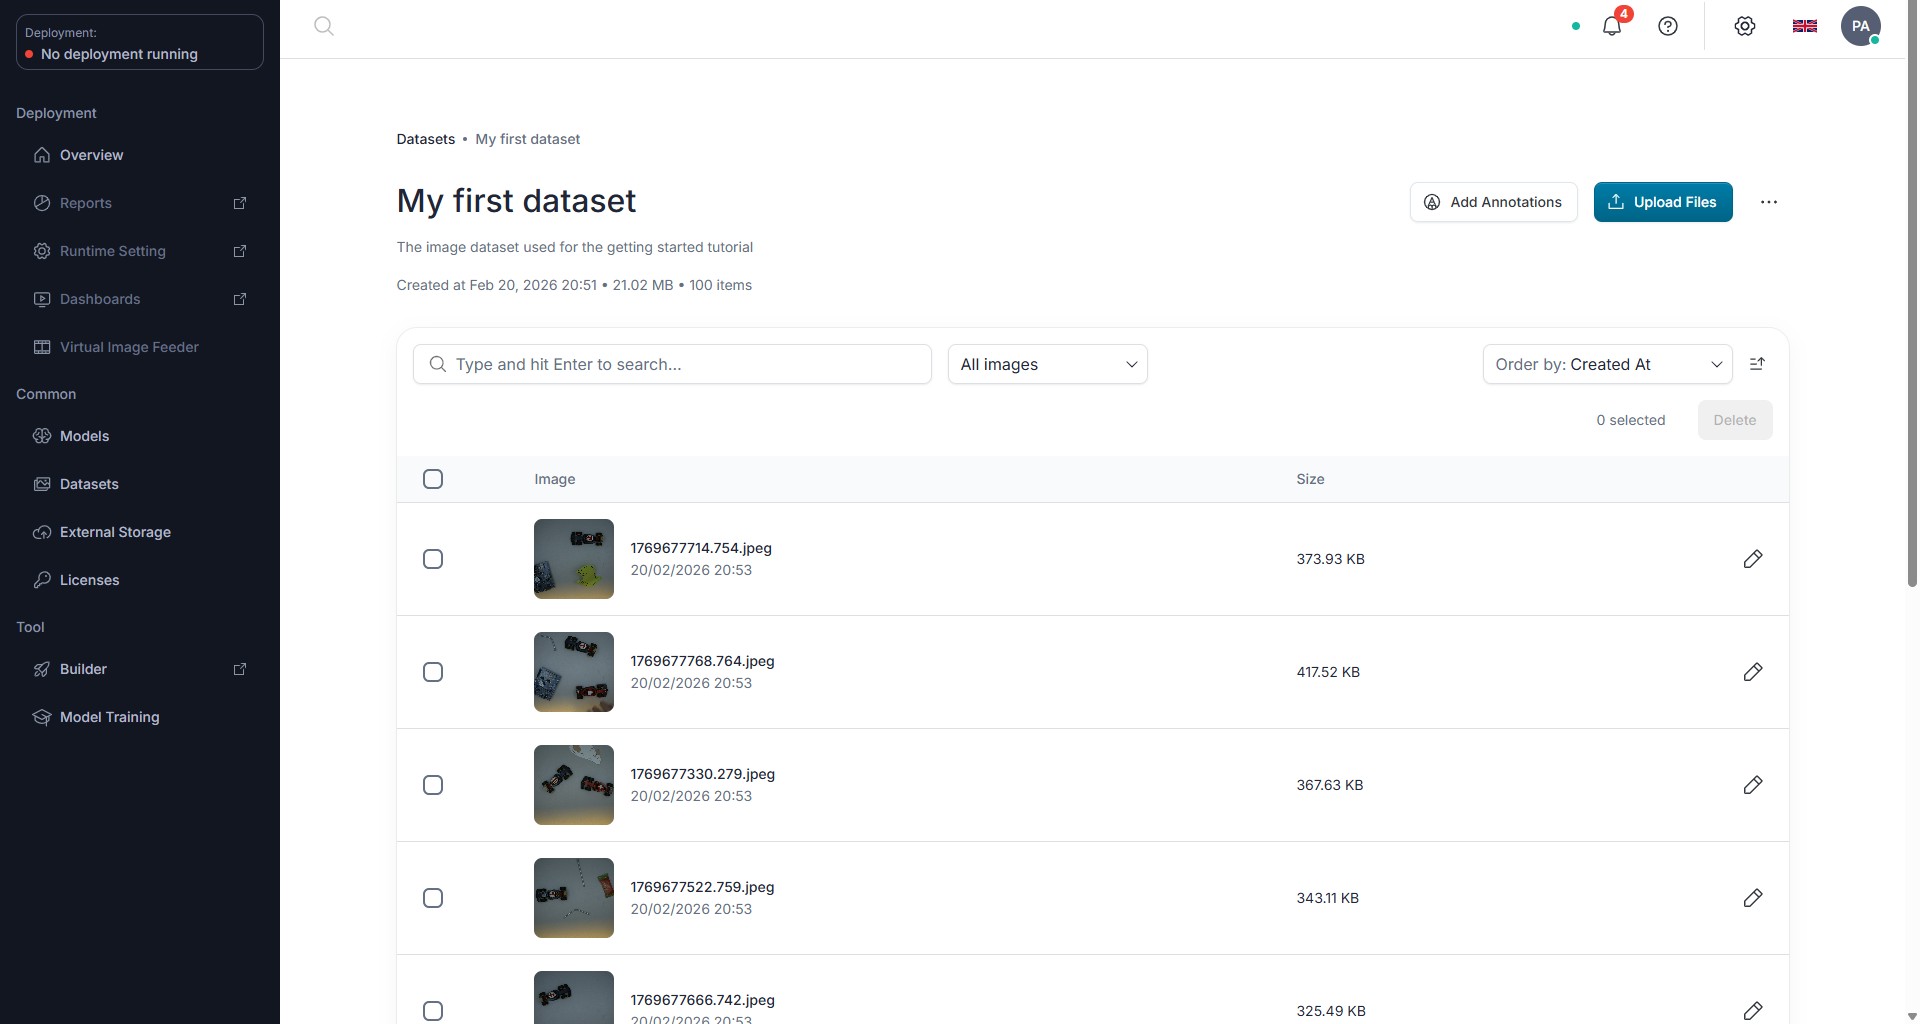Image resolution: width=1920 pixels, height=1024 pixels.
Task: Click file name 1769677330.279.jpeg
Action: click(702, 774)
